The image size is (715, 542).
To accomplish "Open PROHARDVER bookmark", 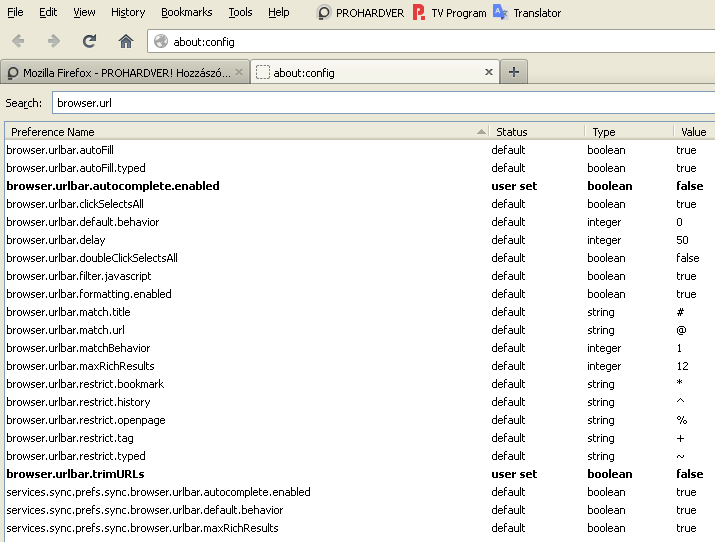I will tap(360, 13).
